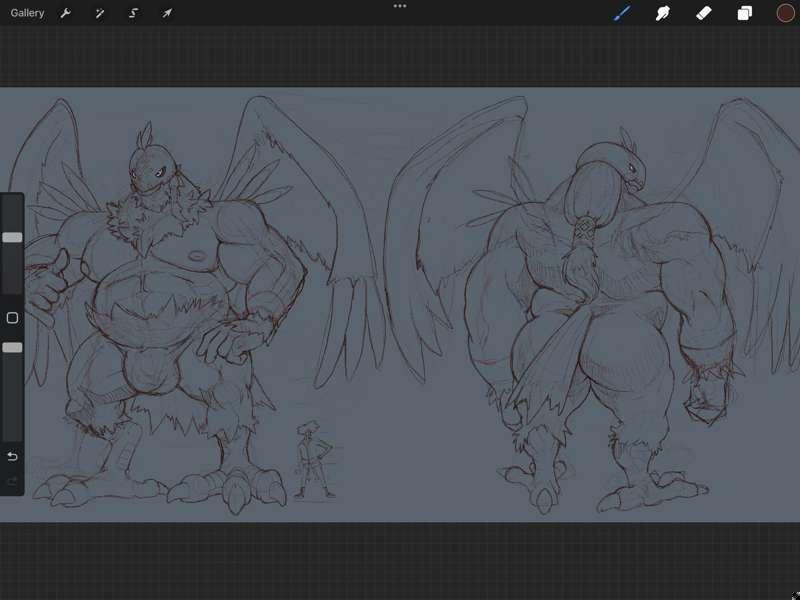Screen dimensions: 800x600
Task: Open the Adjustments magic wand menu
Action: coord(99,13)
